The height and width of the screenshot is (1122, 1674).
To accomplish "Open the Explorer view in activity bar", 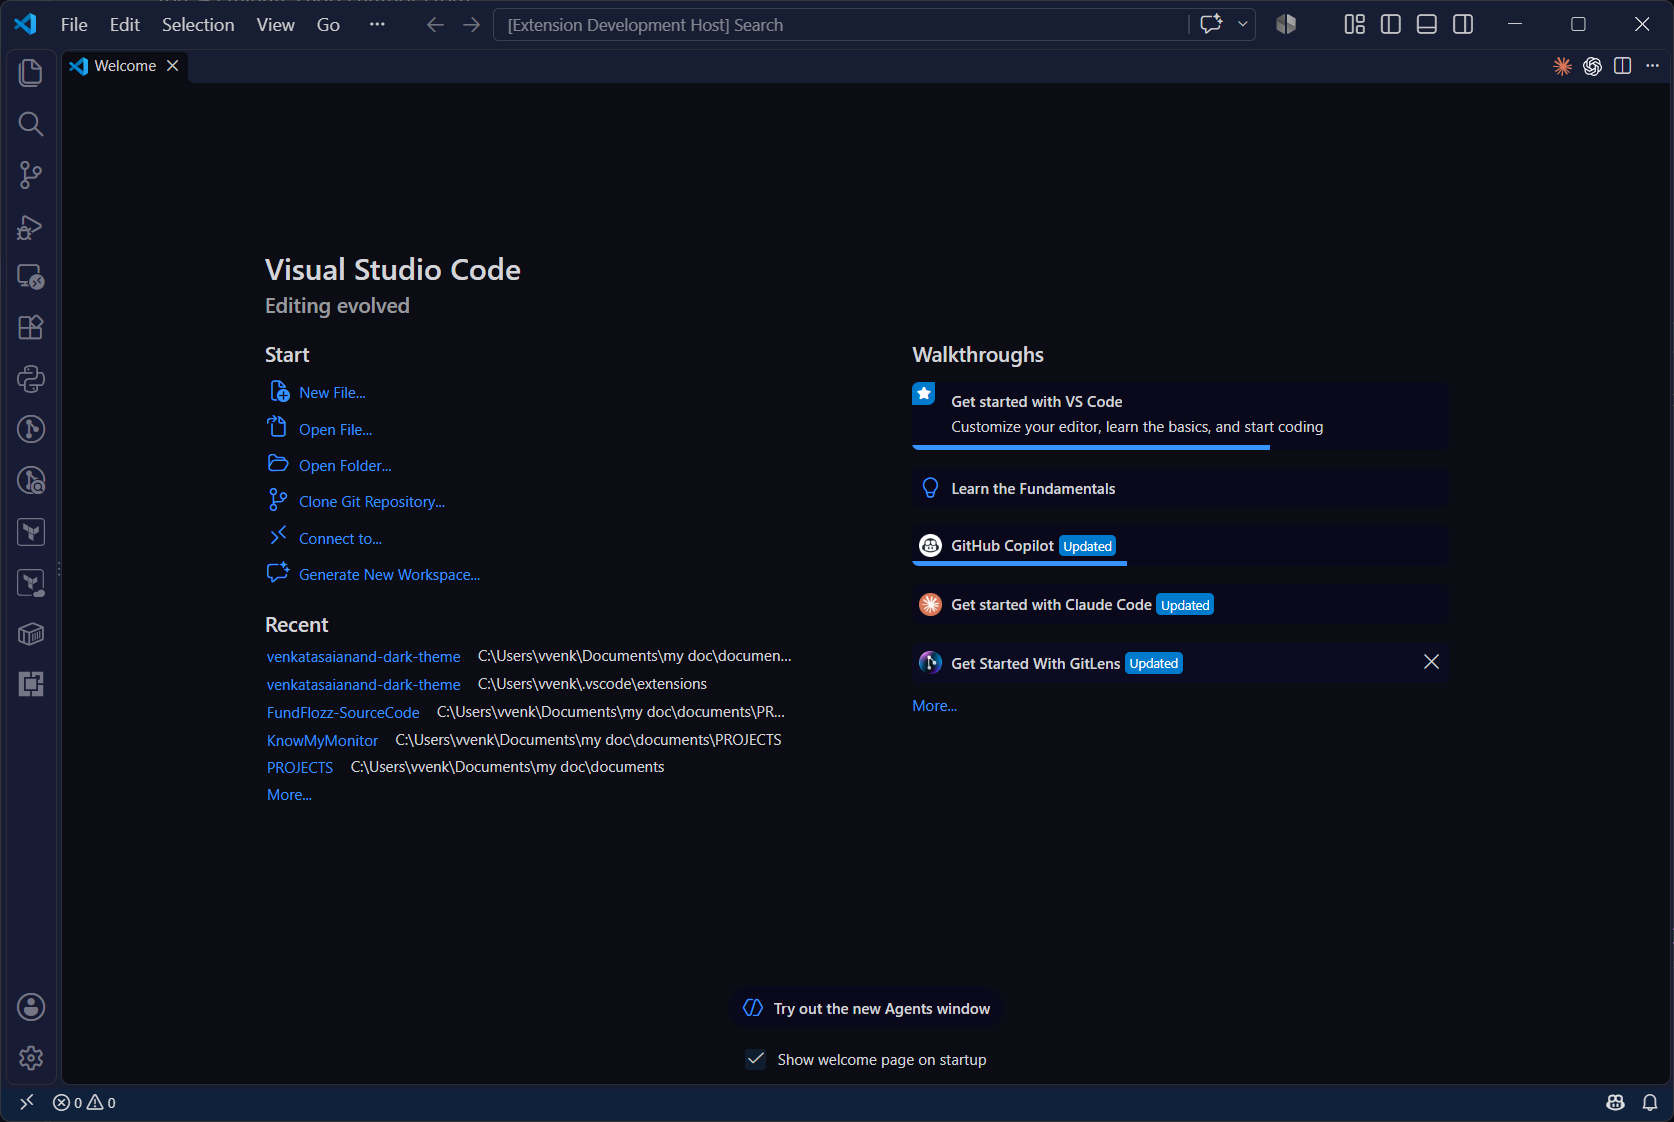I will tap(31, 72).
